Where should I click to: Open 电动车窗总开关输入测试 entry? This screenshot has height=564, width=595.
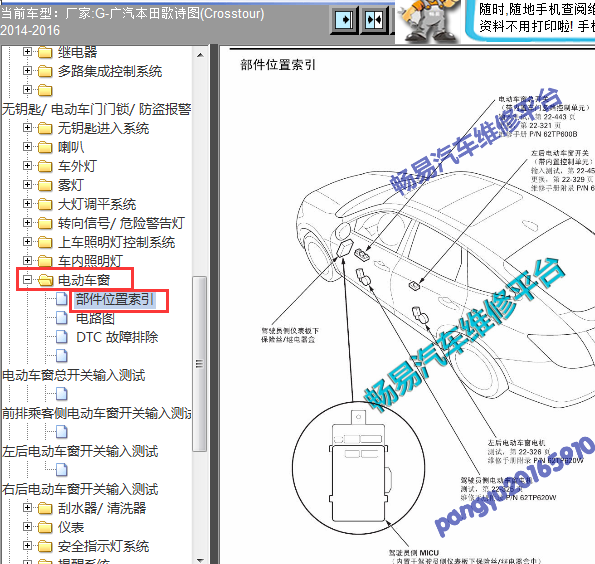(74, 375)
